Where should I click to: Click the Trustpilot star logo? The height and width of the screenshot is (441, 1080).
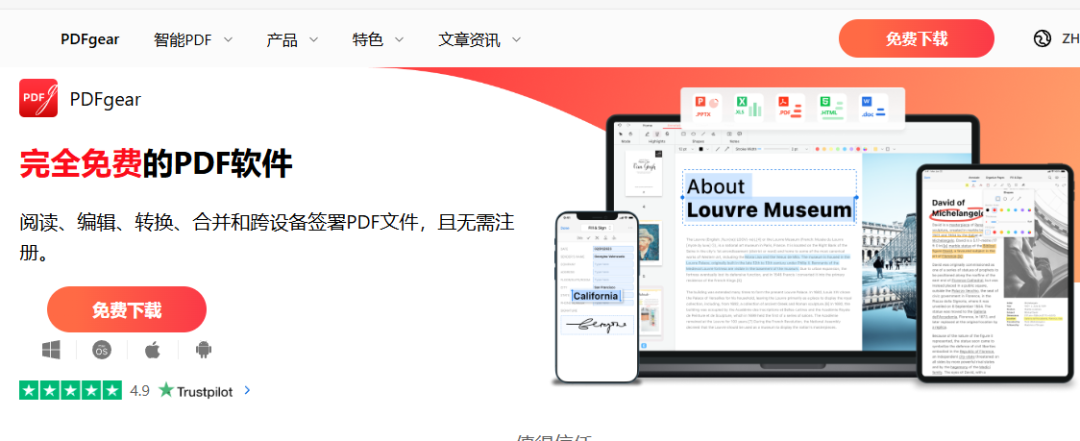pos(166,390)
